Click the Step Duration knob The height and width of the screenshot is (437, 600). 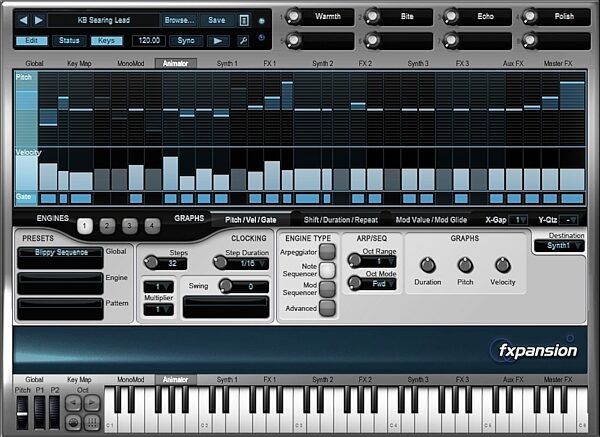coord(220,262)
